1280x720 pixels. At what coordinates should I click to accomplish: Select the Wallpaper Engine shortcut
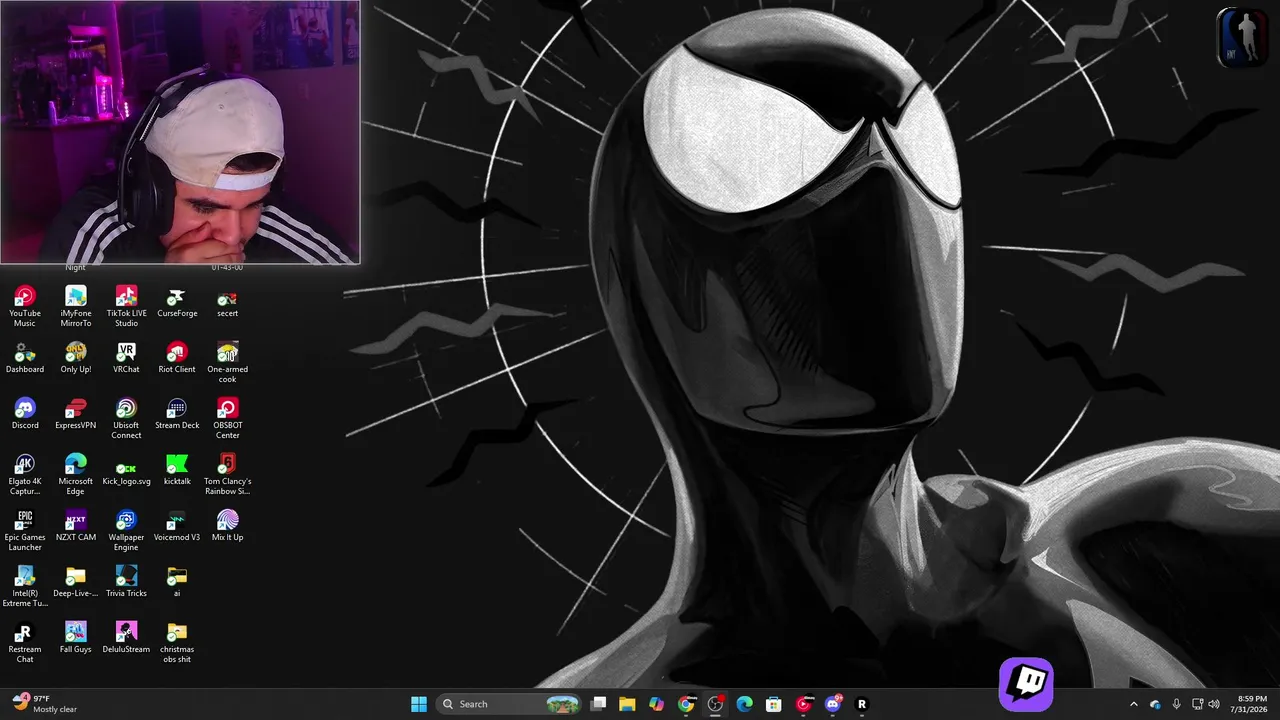click(x=126, y=530)
